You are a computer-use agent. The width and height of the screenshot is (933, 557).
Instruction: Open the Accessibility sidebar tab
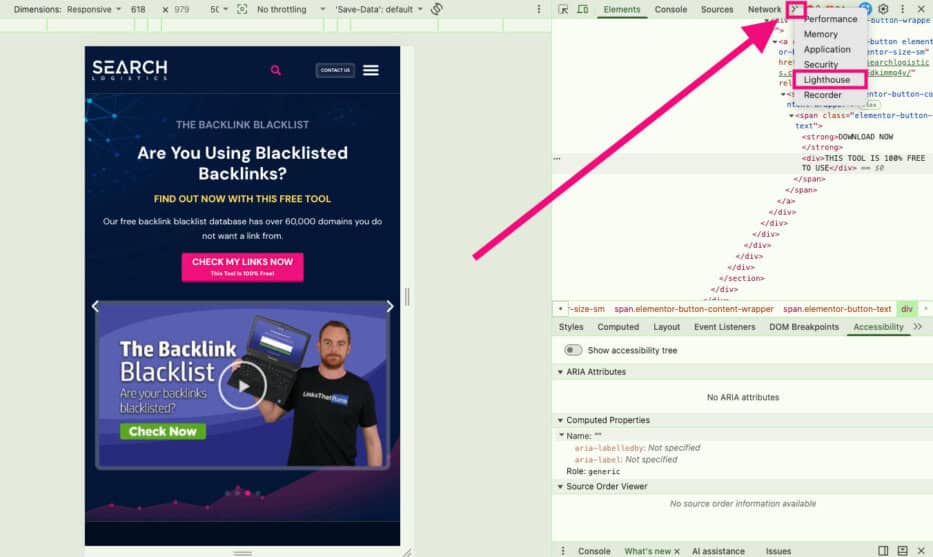point(878,327)
